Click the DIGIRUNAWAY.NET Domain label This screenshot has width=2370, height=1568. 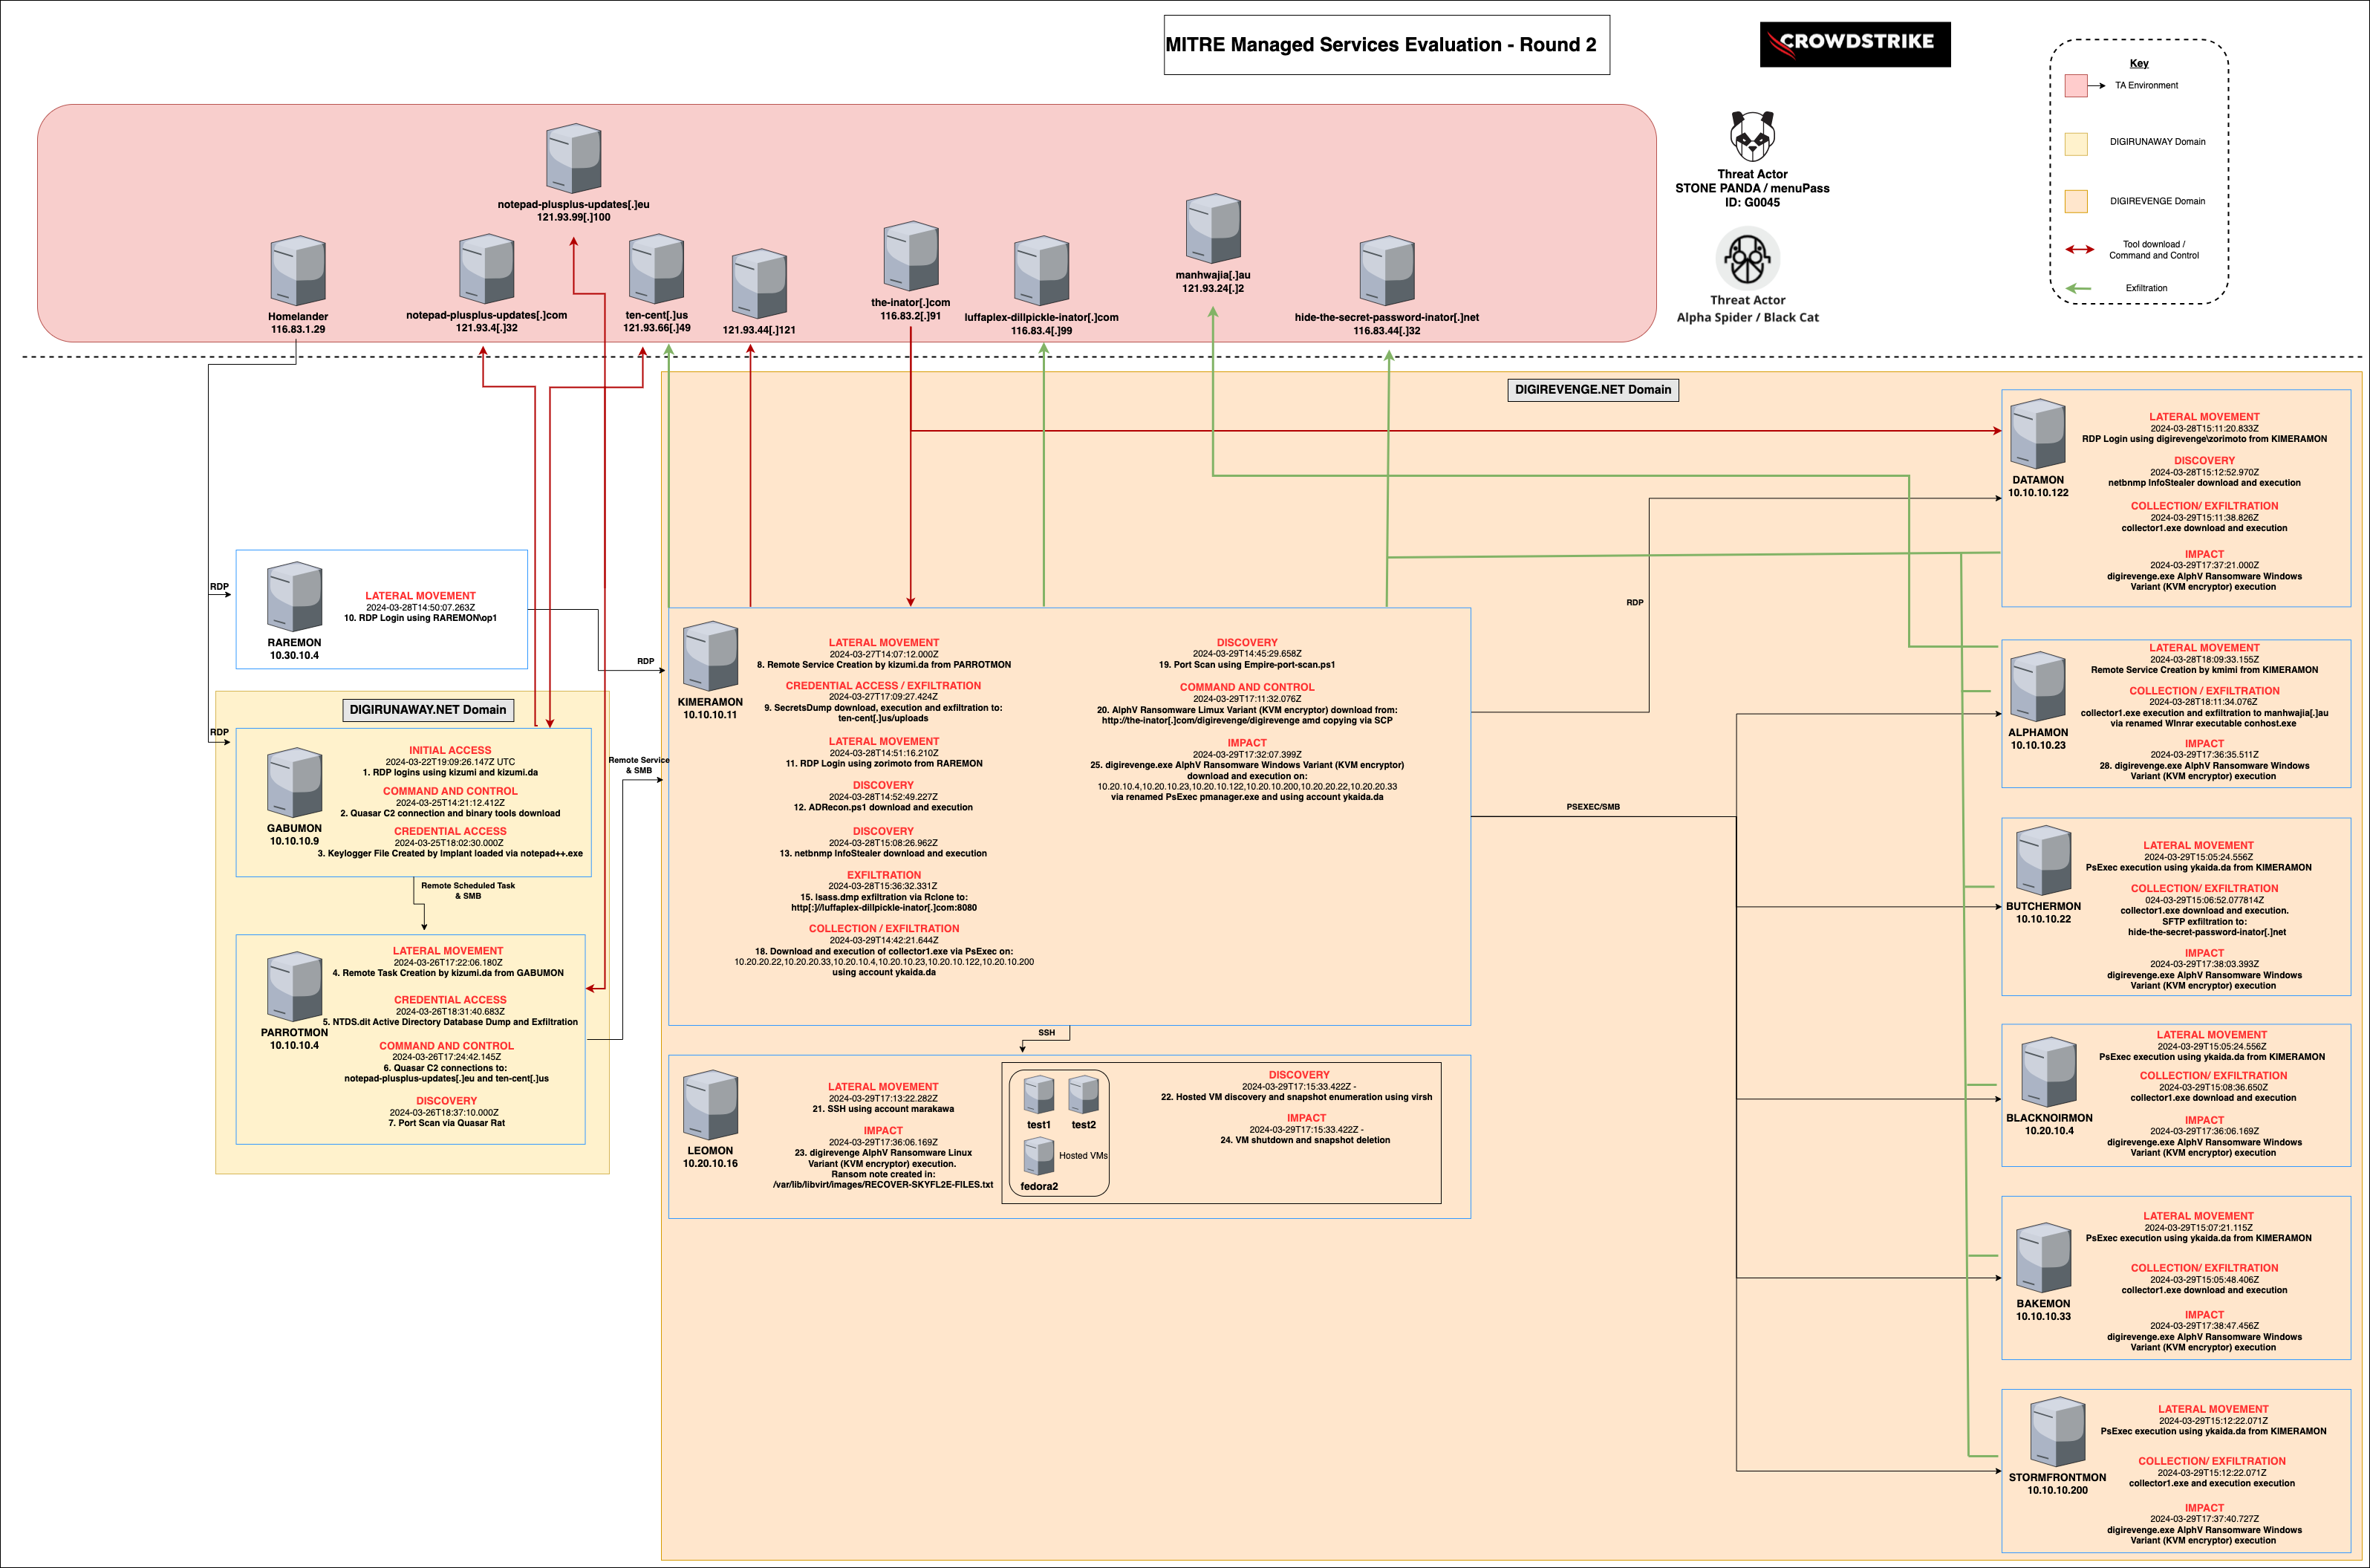pyautogui.click(x=428, y=710)
